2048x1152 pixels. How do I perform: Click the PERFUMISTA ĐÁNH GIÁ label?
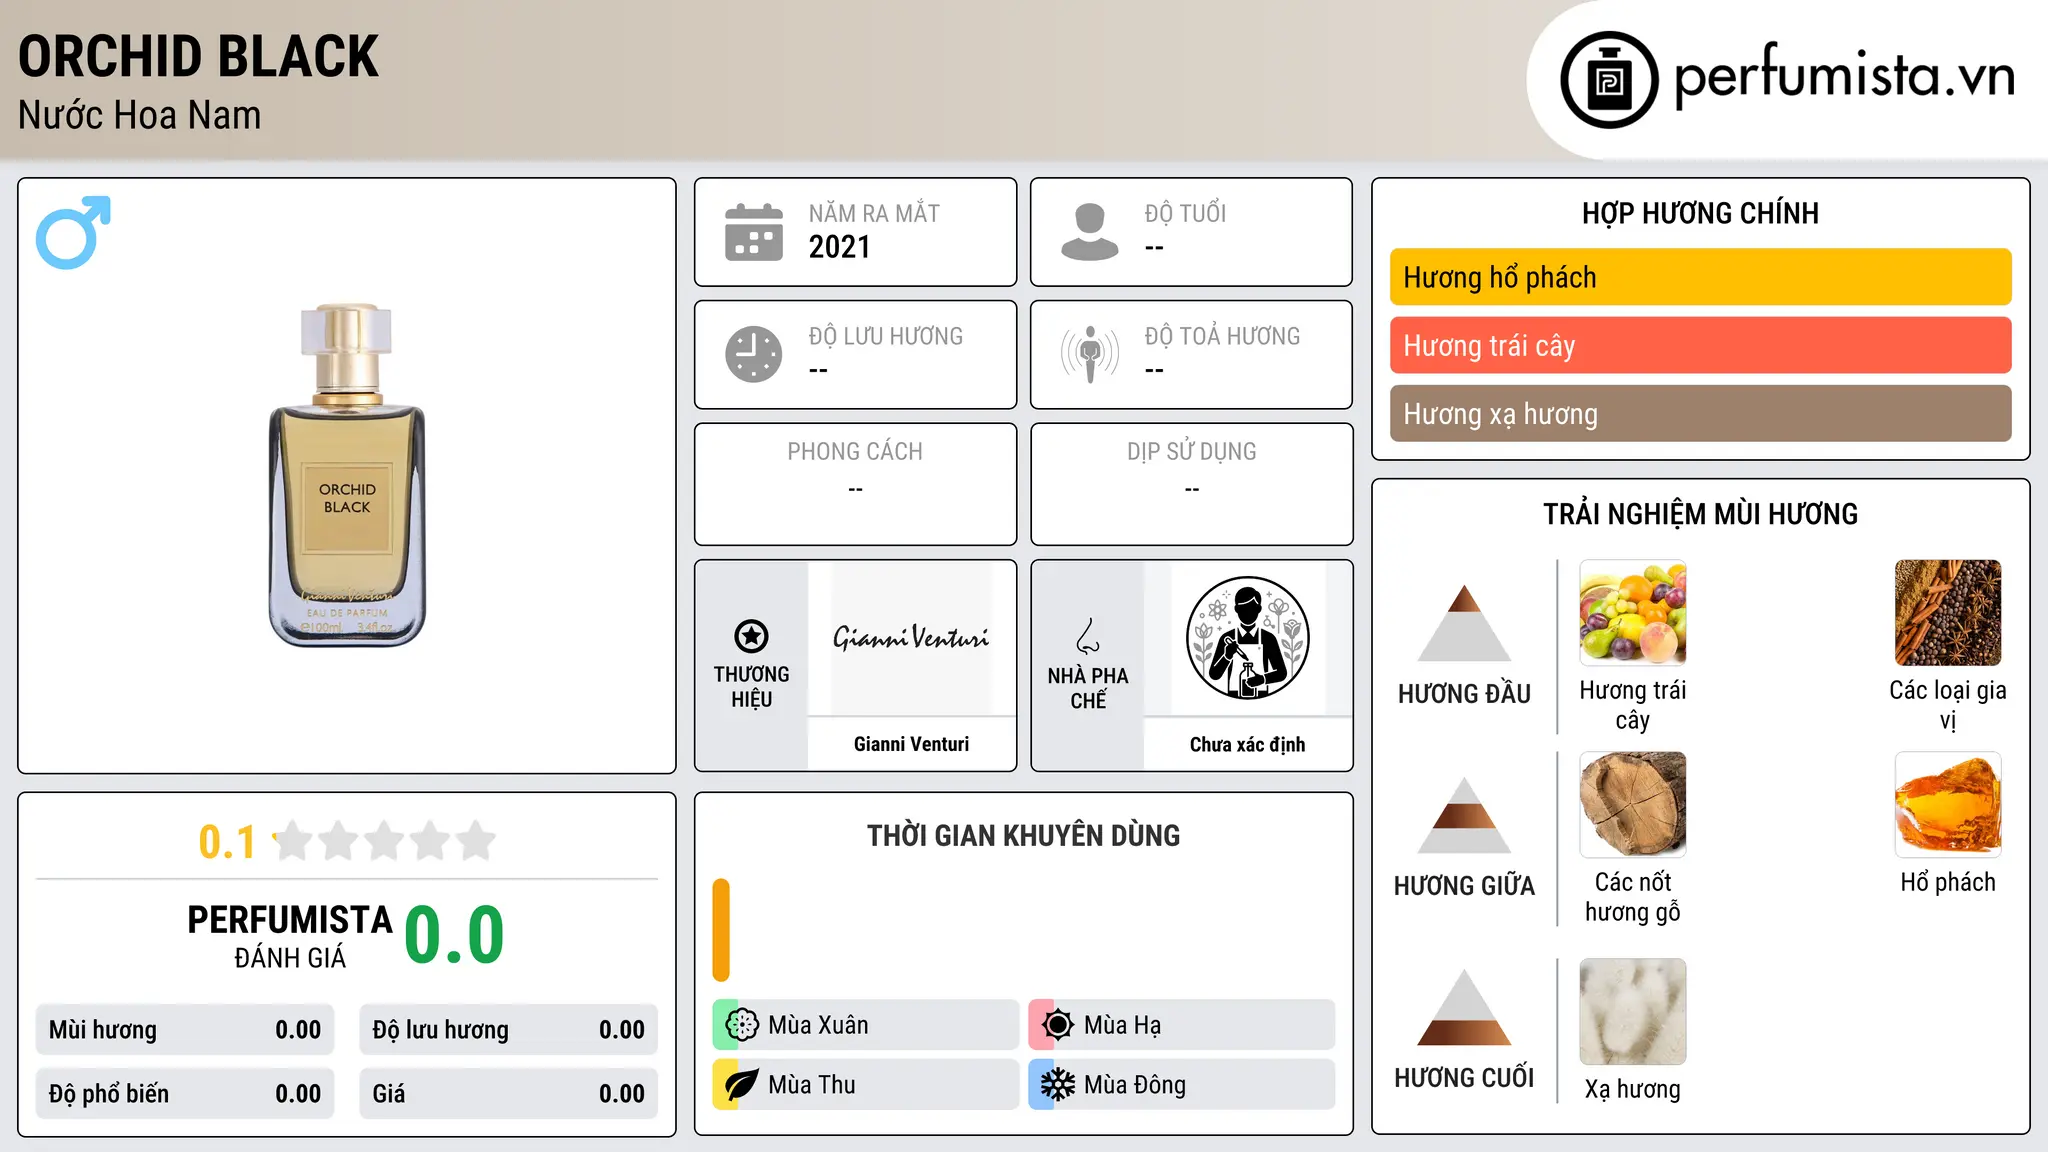pyautogui.click(x=290, y=936)
